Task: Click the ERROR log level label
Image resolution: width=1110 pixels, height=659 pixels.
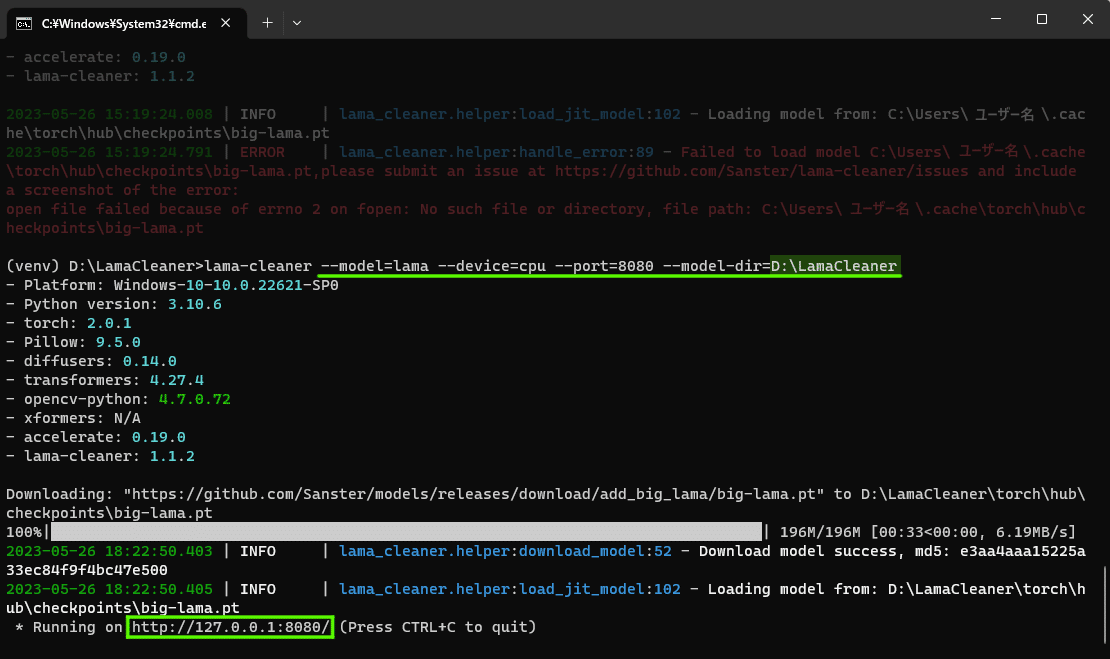Action: pyautogui.click(x=262, y=152)
